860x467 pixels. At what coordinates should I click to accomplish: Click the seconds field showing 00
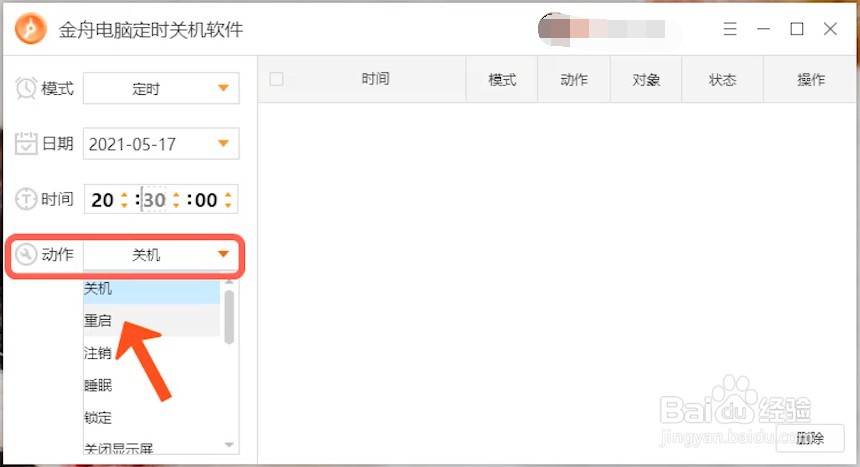[x=206, y=200]
